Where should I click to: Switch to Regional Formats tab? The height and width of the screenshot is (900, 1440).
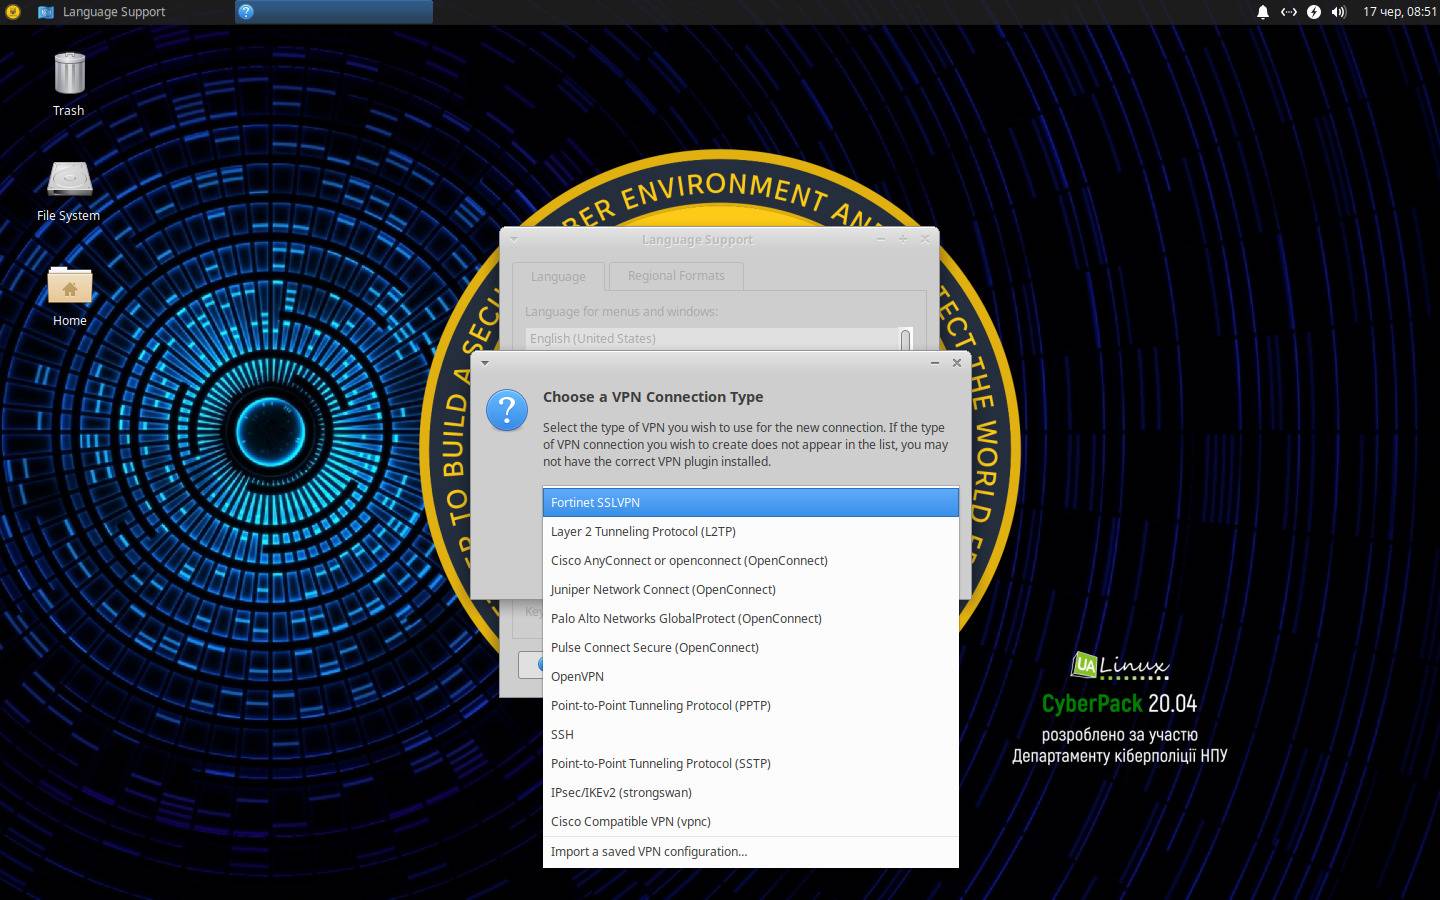click(676, 275)
